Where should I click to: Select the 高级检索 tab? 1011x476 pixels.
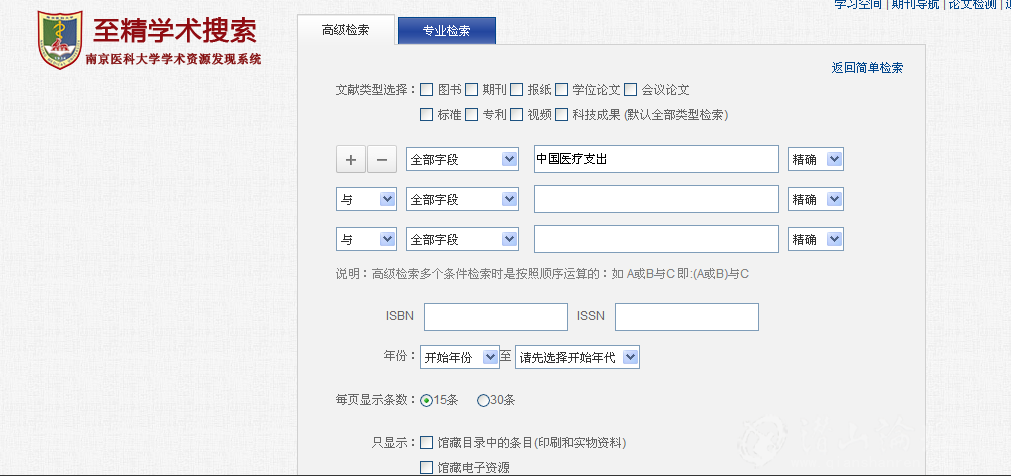(345, 30)
